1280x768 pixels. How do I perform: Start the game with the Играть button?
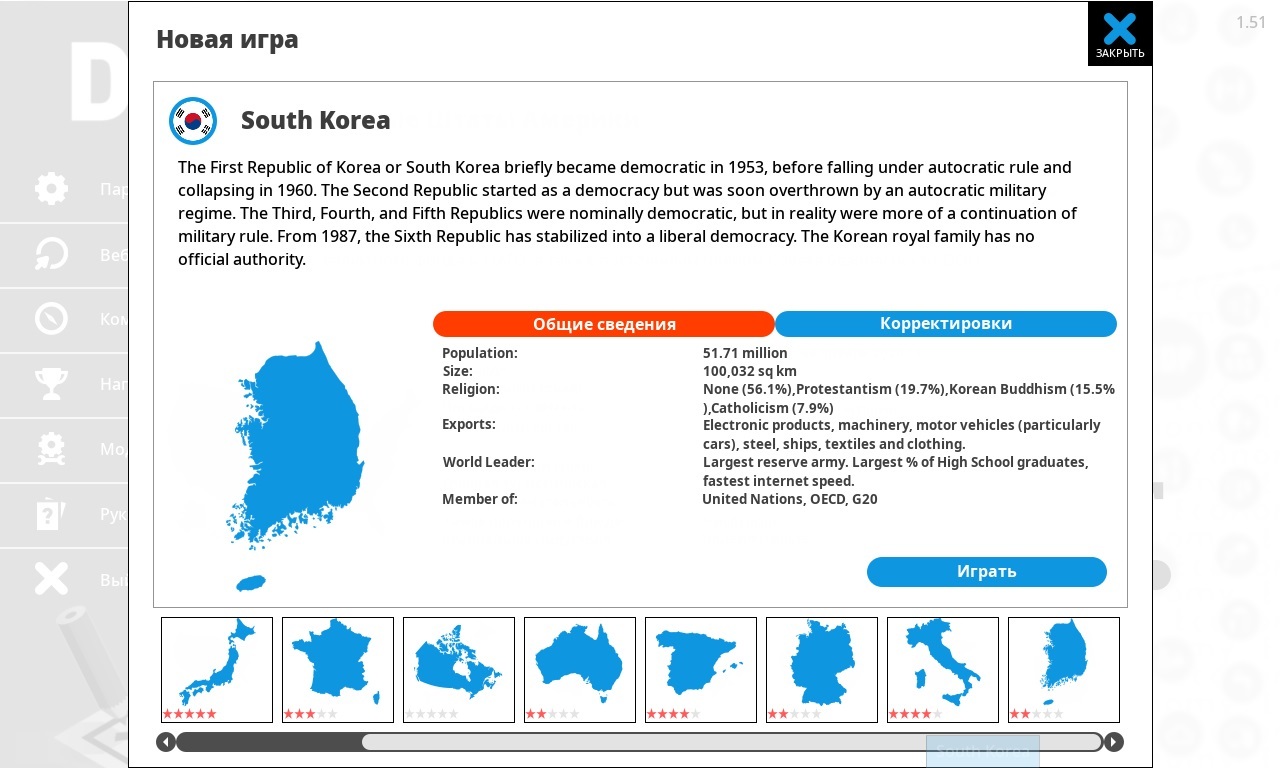987,572
